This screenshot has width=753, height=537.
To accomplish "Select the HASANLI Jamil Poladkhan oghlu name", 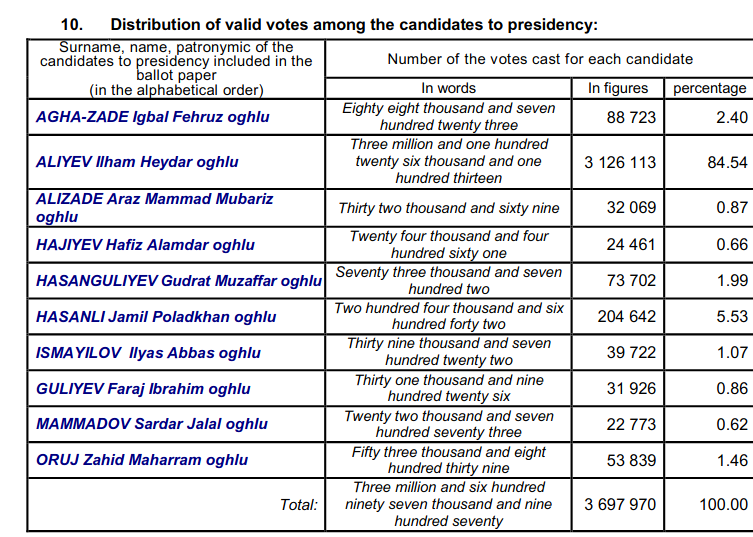I will 156,317.
